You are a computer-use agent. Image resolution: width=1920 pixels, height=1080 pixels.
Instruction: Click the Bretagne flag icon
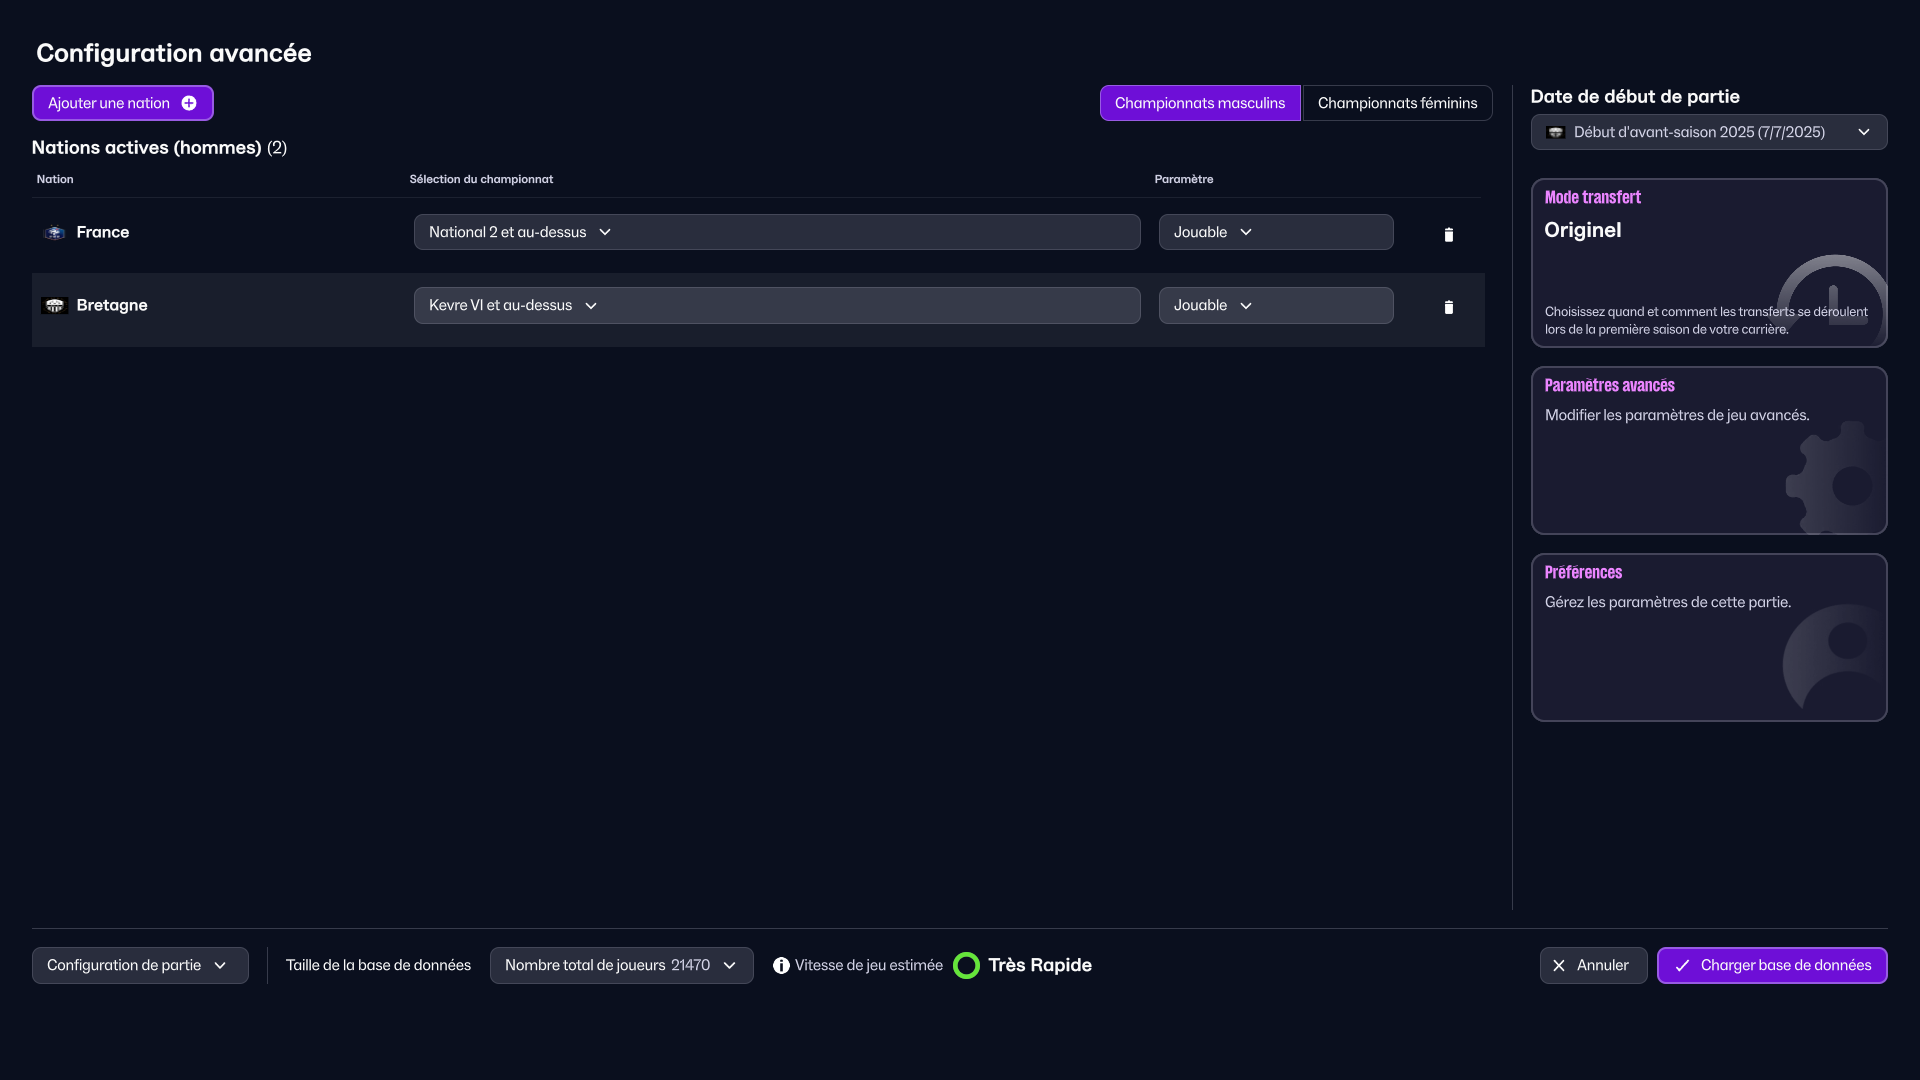tap(55, 305)
